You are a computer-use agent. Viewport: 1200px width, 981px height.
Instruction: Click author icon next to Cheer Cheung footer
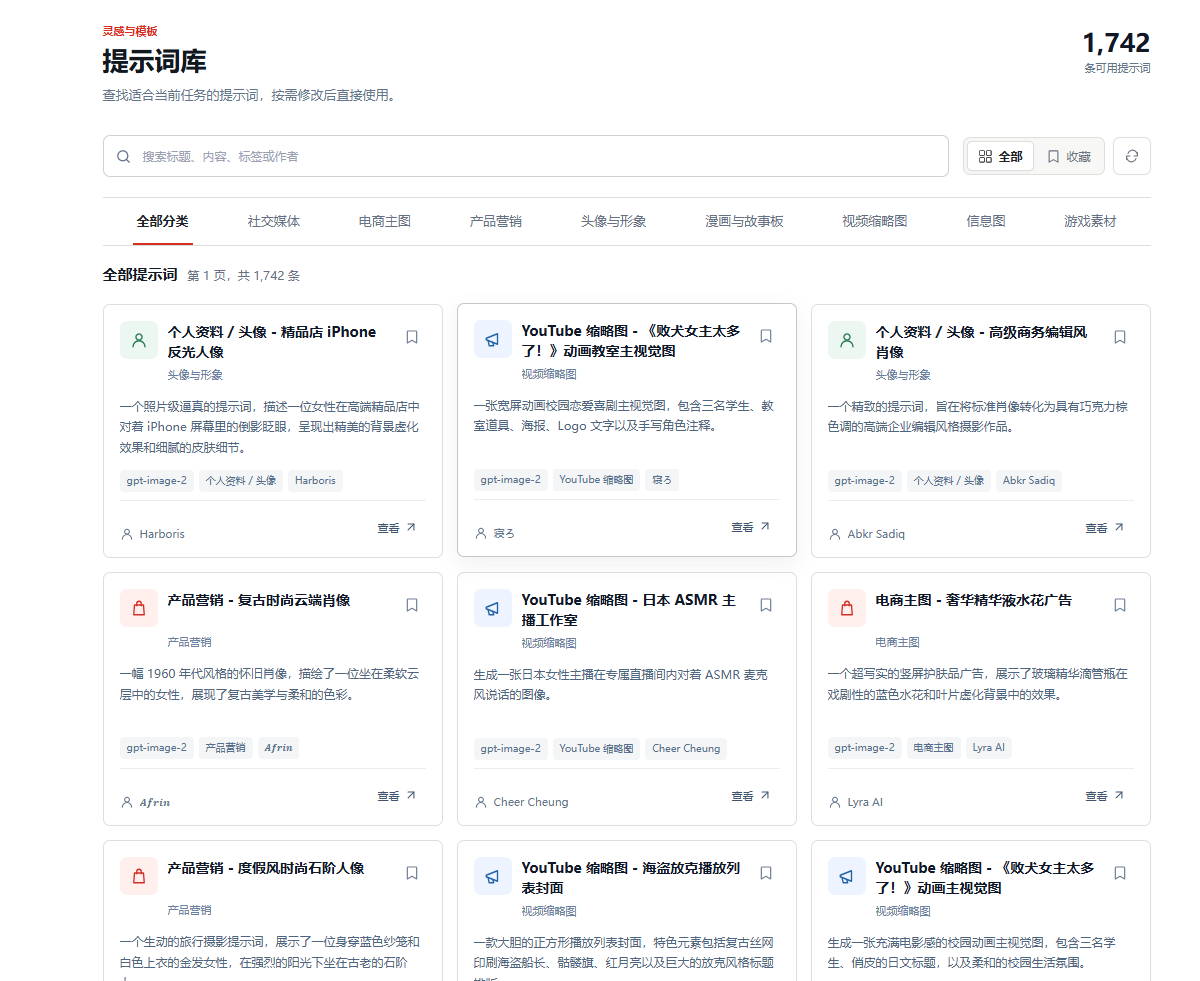pyautogui.click(x=481, y=802)
